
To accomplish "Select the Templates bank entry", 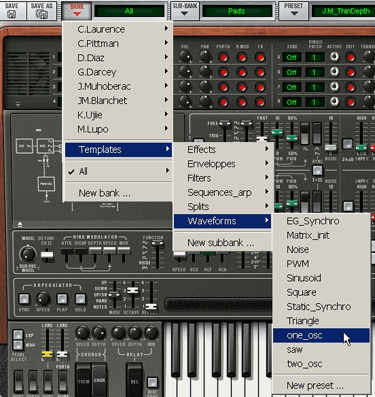I will [118, 150].
